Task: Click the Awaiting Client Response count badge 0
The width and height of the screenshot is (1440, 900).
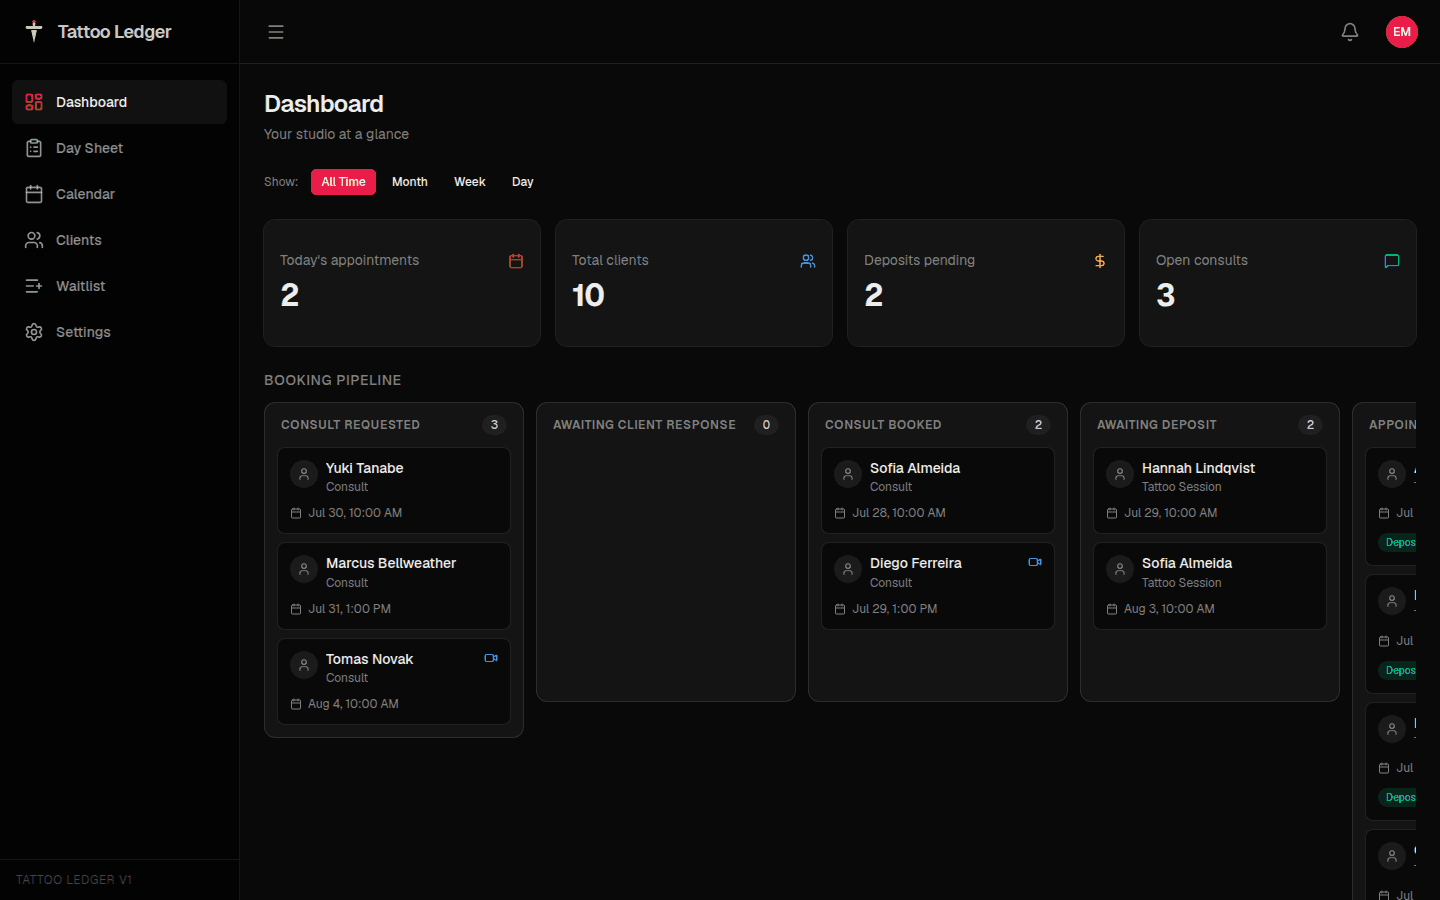Action: [x=766, y=425]
